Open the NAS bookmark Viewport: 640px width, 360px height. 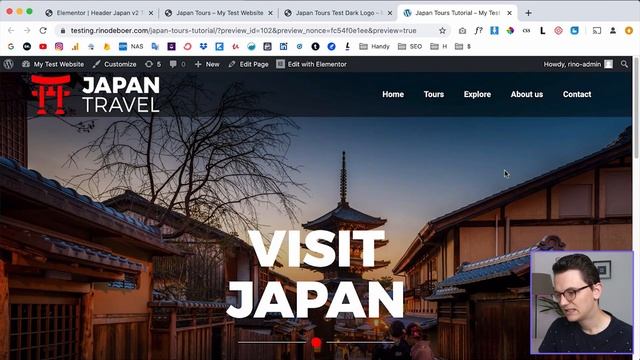click(131, 47)
